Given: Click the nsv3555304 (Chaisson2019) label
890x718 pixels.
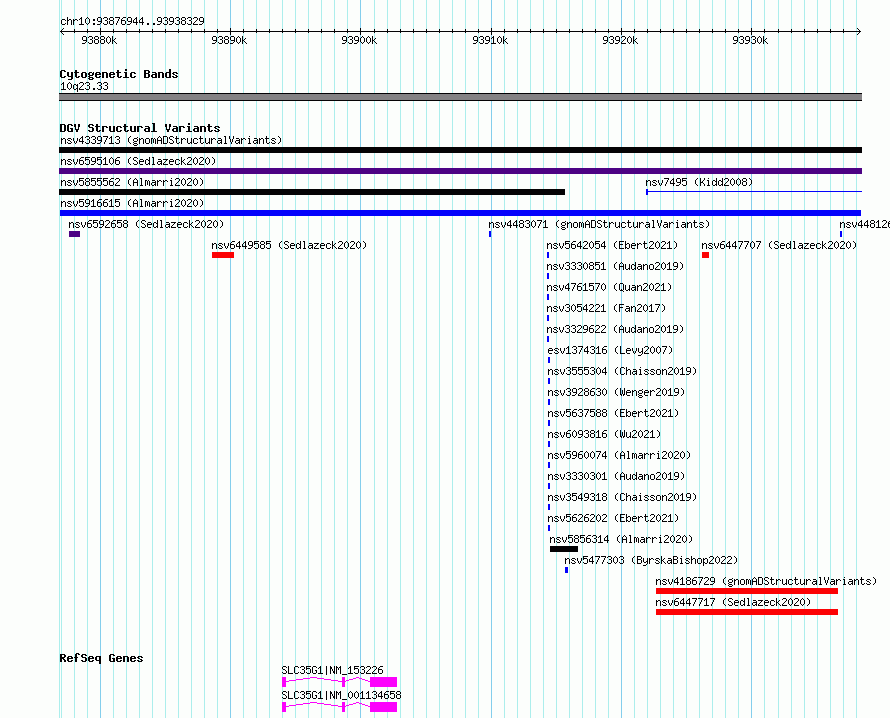Looking at the screenshot, I should click(622, 371).
